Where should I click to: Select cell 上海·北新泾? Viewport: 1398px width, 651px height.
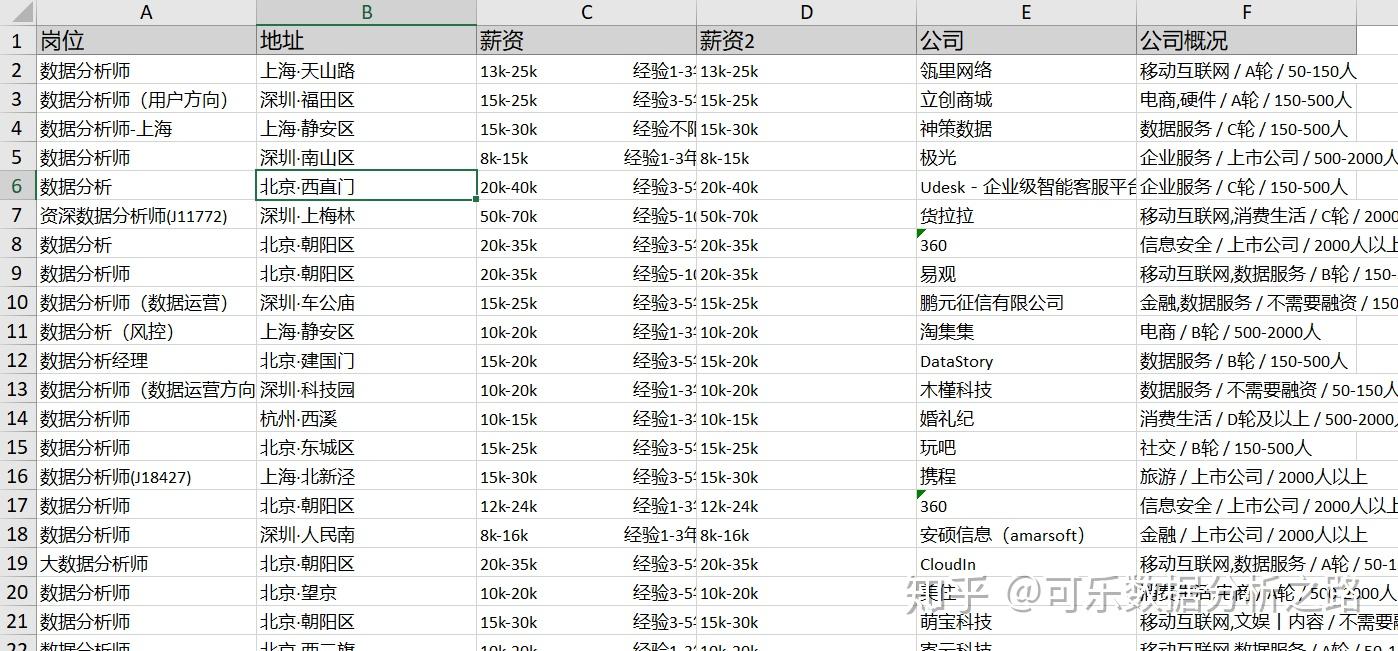pyautogui.click(x=366, y=476)
